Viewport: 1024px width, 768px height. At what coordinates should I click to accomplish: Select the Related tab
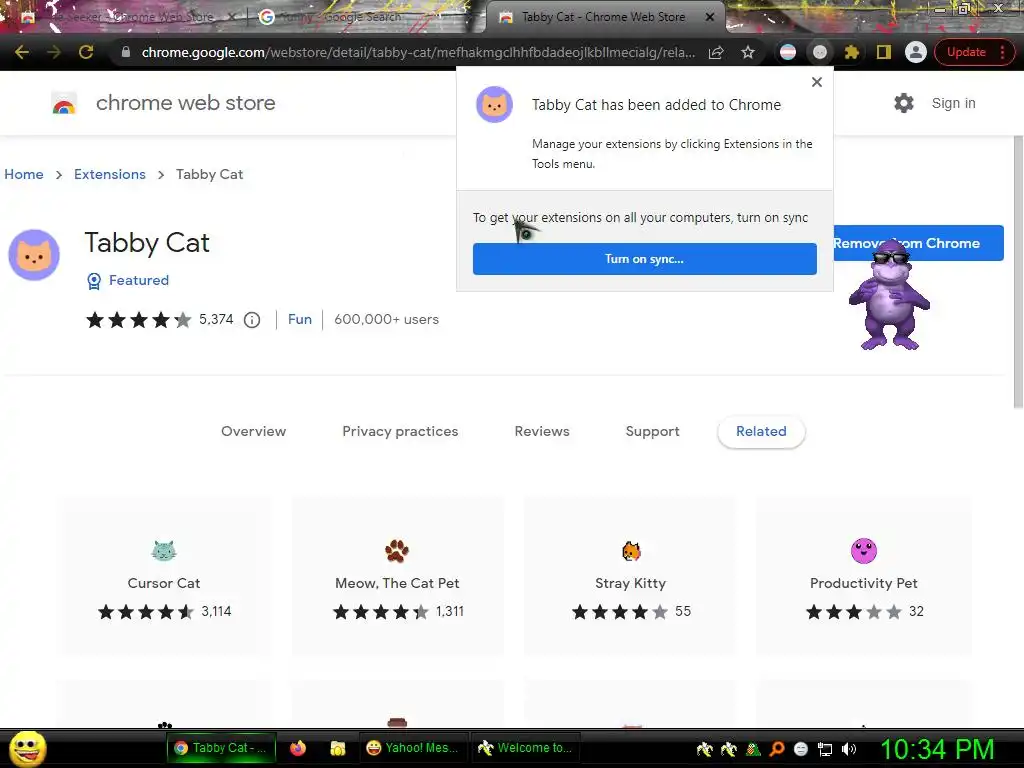pyautogui.click(x=761, y=432)
